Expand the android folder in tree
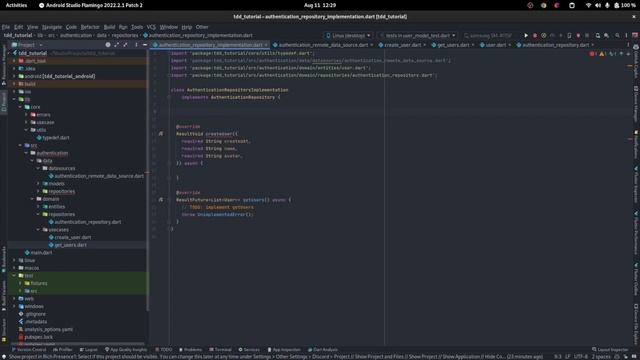This screenshot has width=640, height=360. [14, 76]
